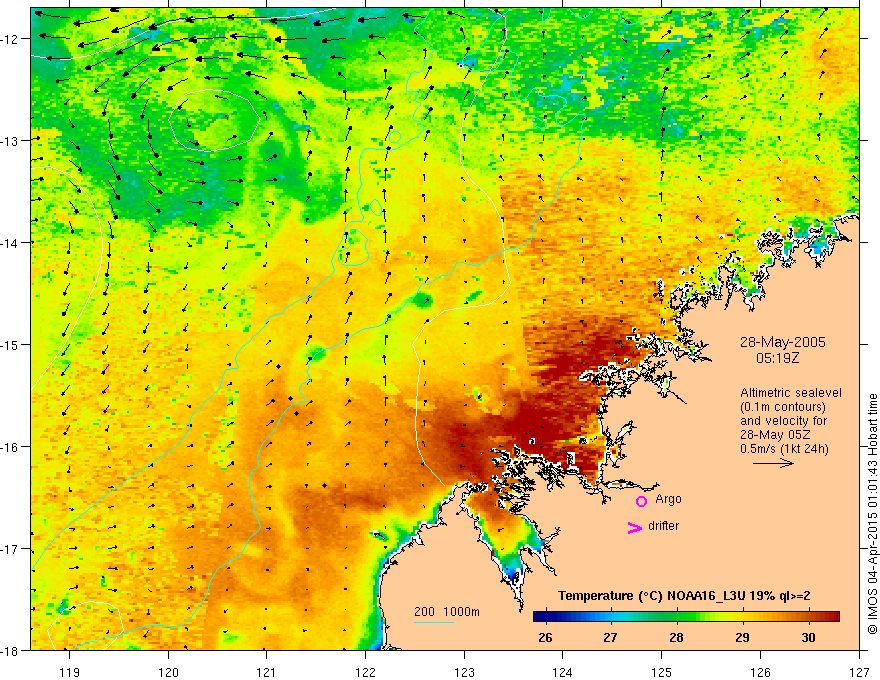This screenshot has height=680, width=880.
Task: Click longitude axis label 122
Action: [x=365, y=672]
